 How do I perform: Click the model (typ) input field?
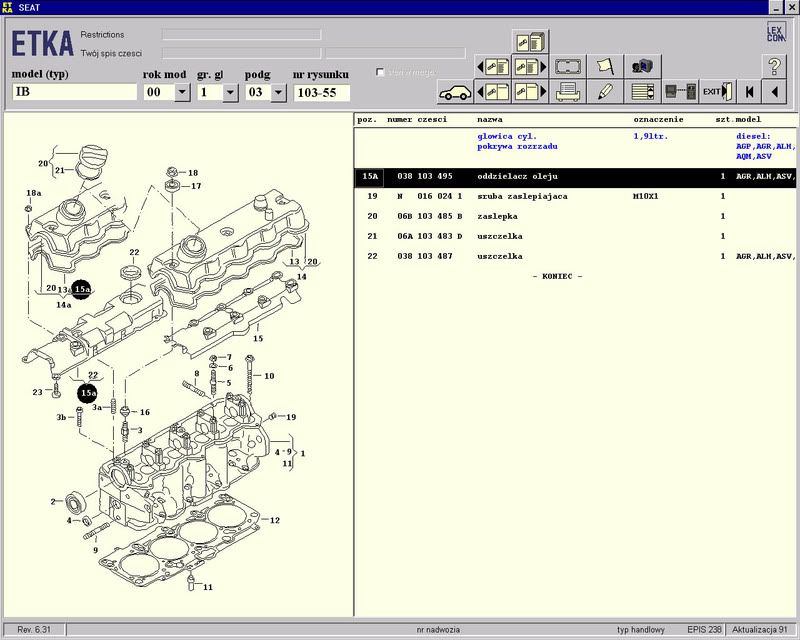pos(74,92)
